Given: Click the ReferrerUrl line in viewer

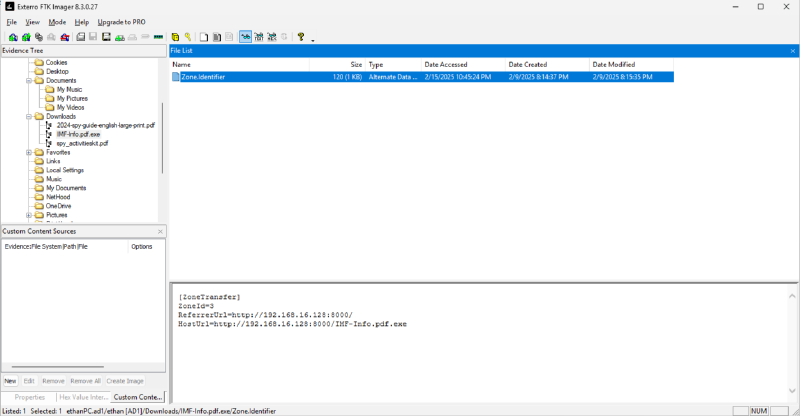Looking at the screenshot, I should click(265, 315).
